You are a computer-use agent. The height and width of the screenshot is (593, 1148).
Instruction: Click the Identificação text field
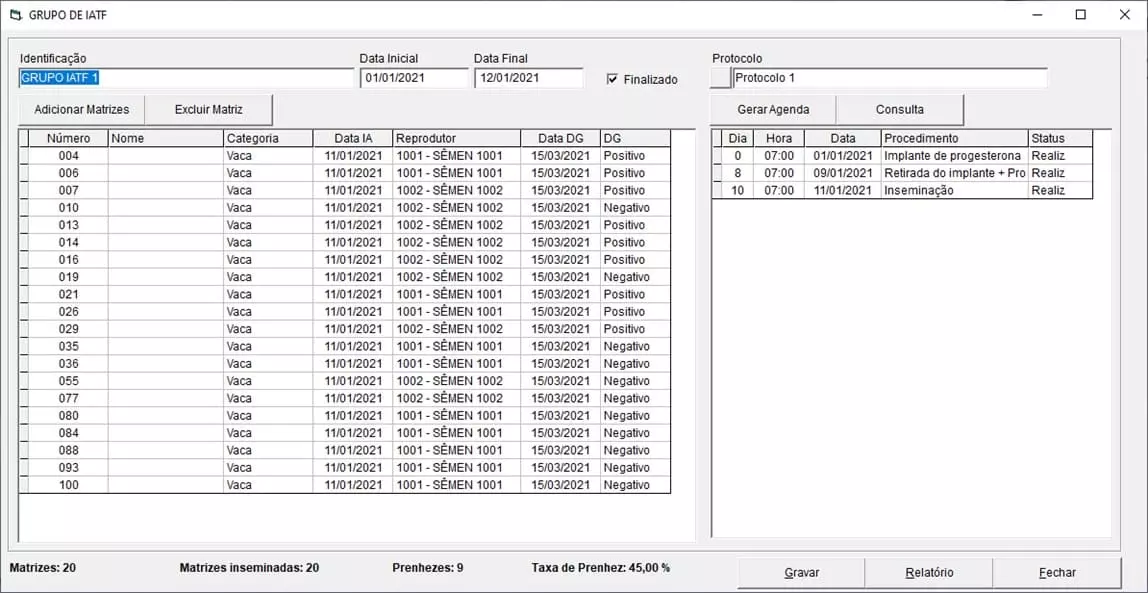click(x=186, y=78)
